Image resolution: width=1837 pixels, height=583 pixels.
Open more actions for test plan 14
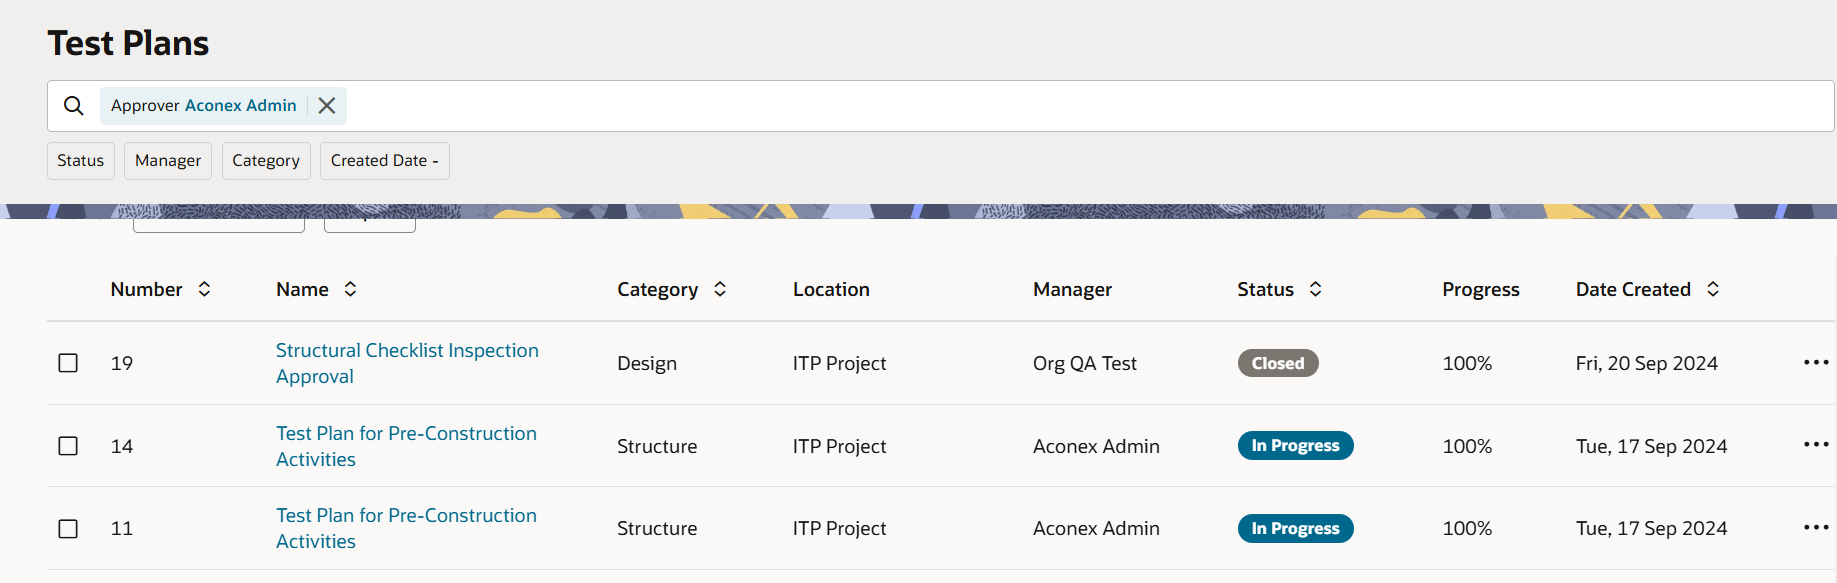(1815, 445)
